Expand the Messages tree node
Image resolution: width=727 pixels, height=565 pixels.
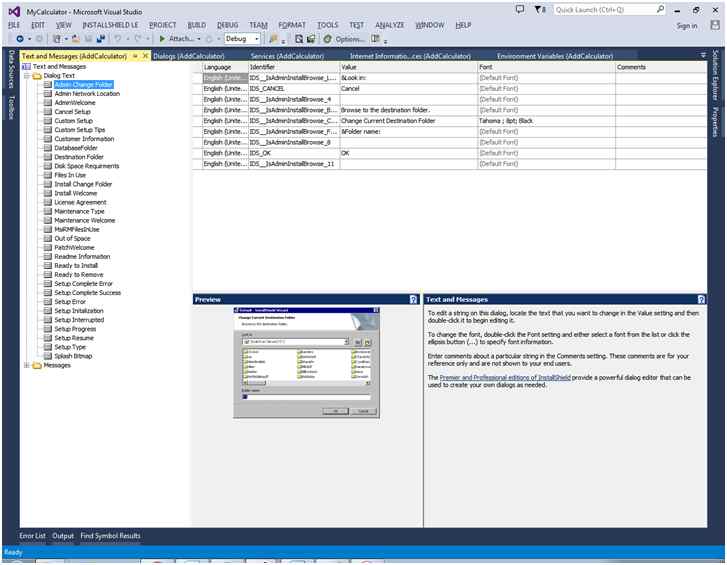(x=26, y=366)
